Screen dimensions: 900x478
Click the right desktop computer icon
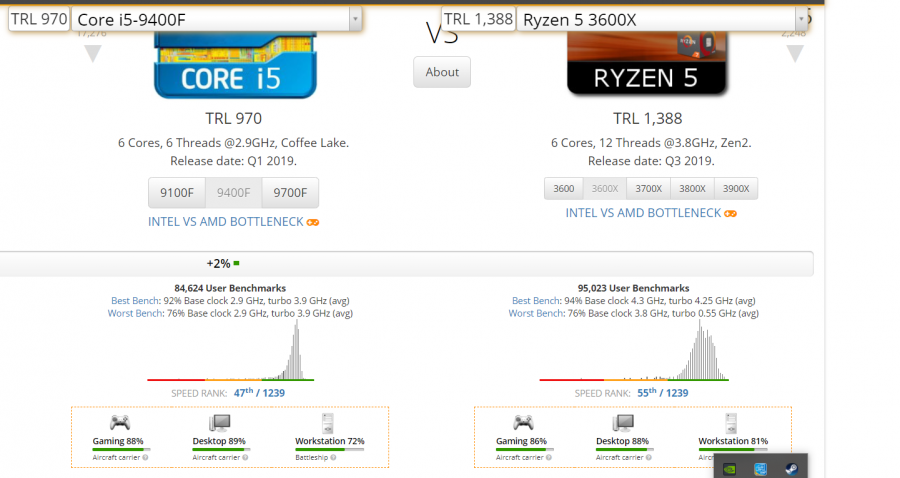click(x=622, y=422)
